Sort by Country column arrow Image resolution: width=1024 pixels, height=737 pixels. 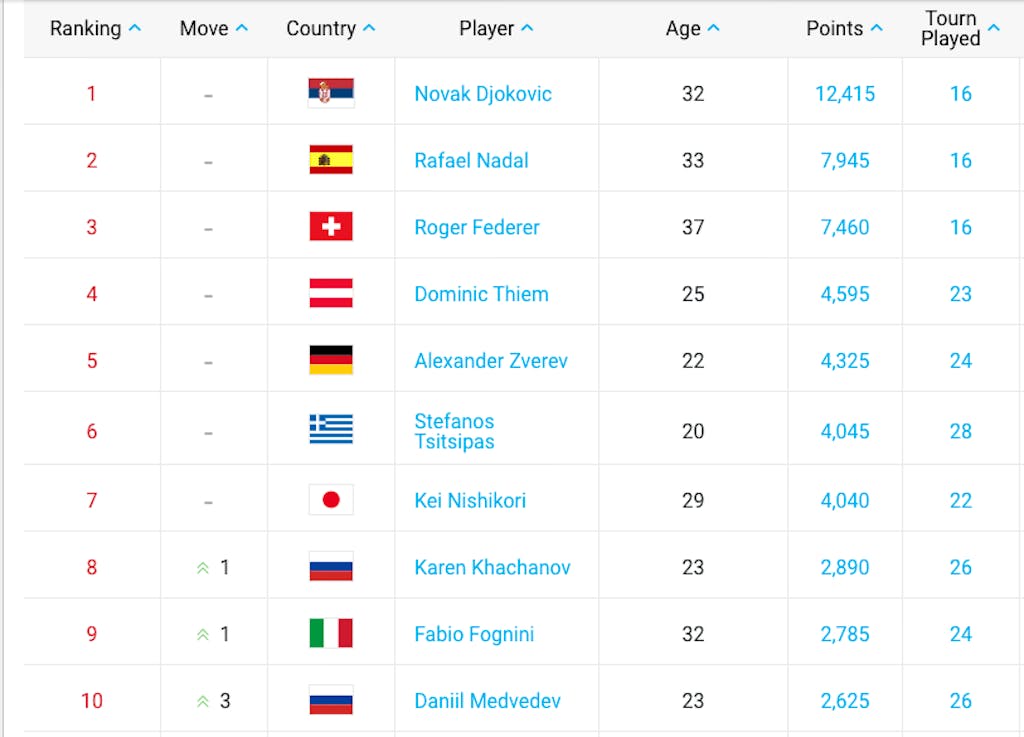pos(369,28)
